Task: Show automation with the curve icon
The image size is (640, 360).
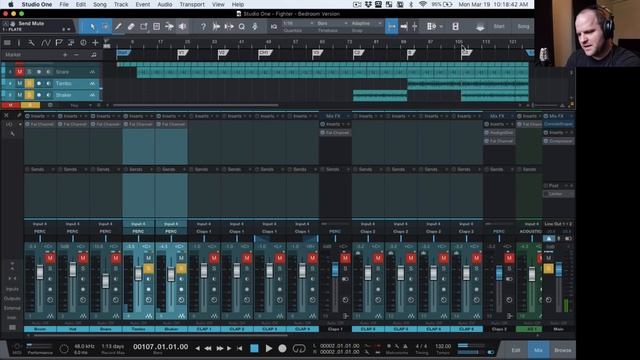Action: tap(45, 42)
